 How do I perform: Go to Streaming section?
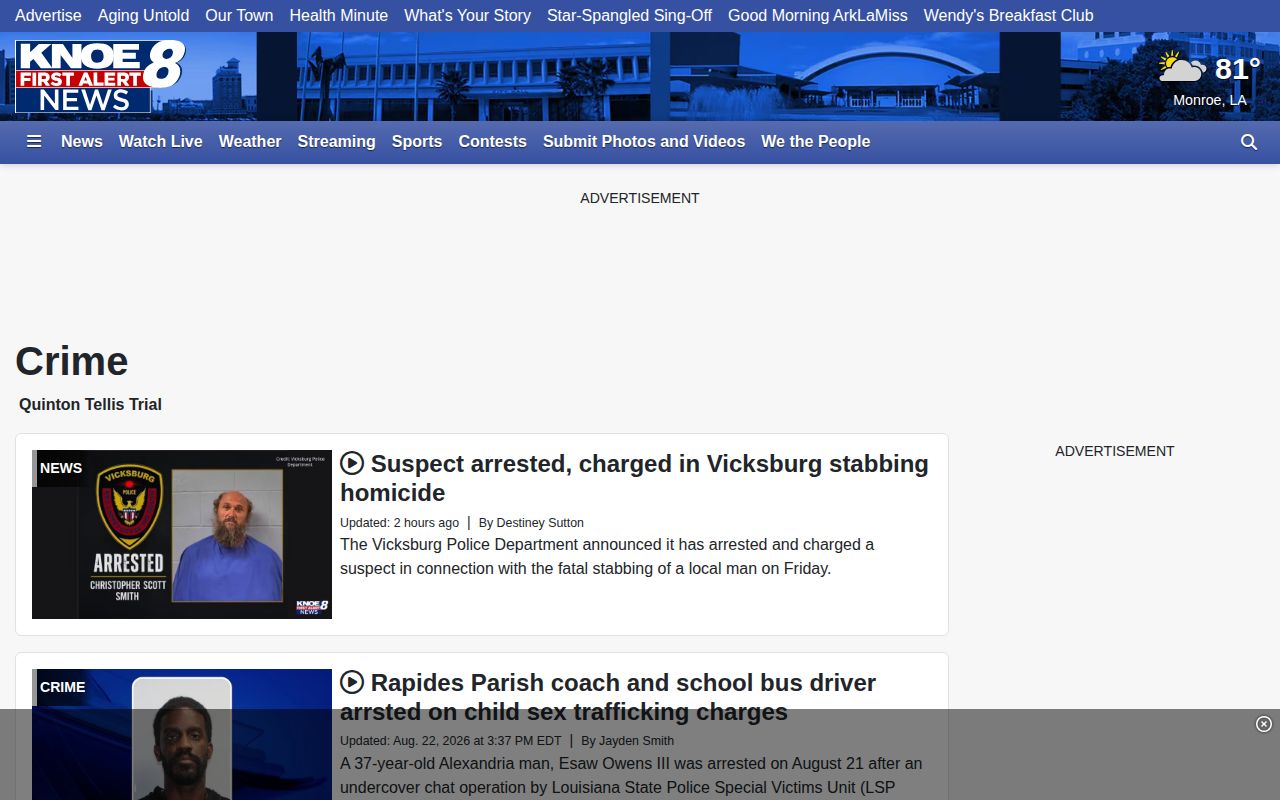337,142
